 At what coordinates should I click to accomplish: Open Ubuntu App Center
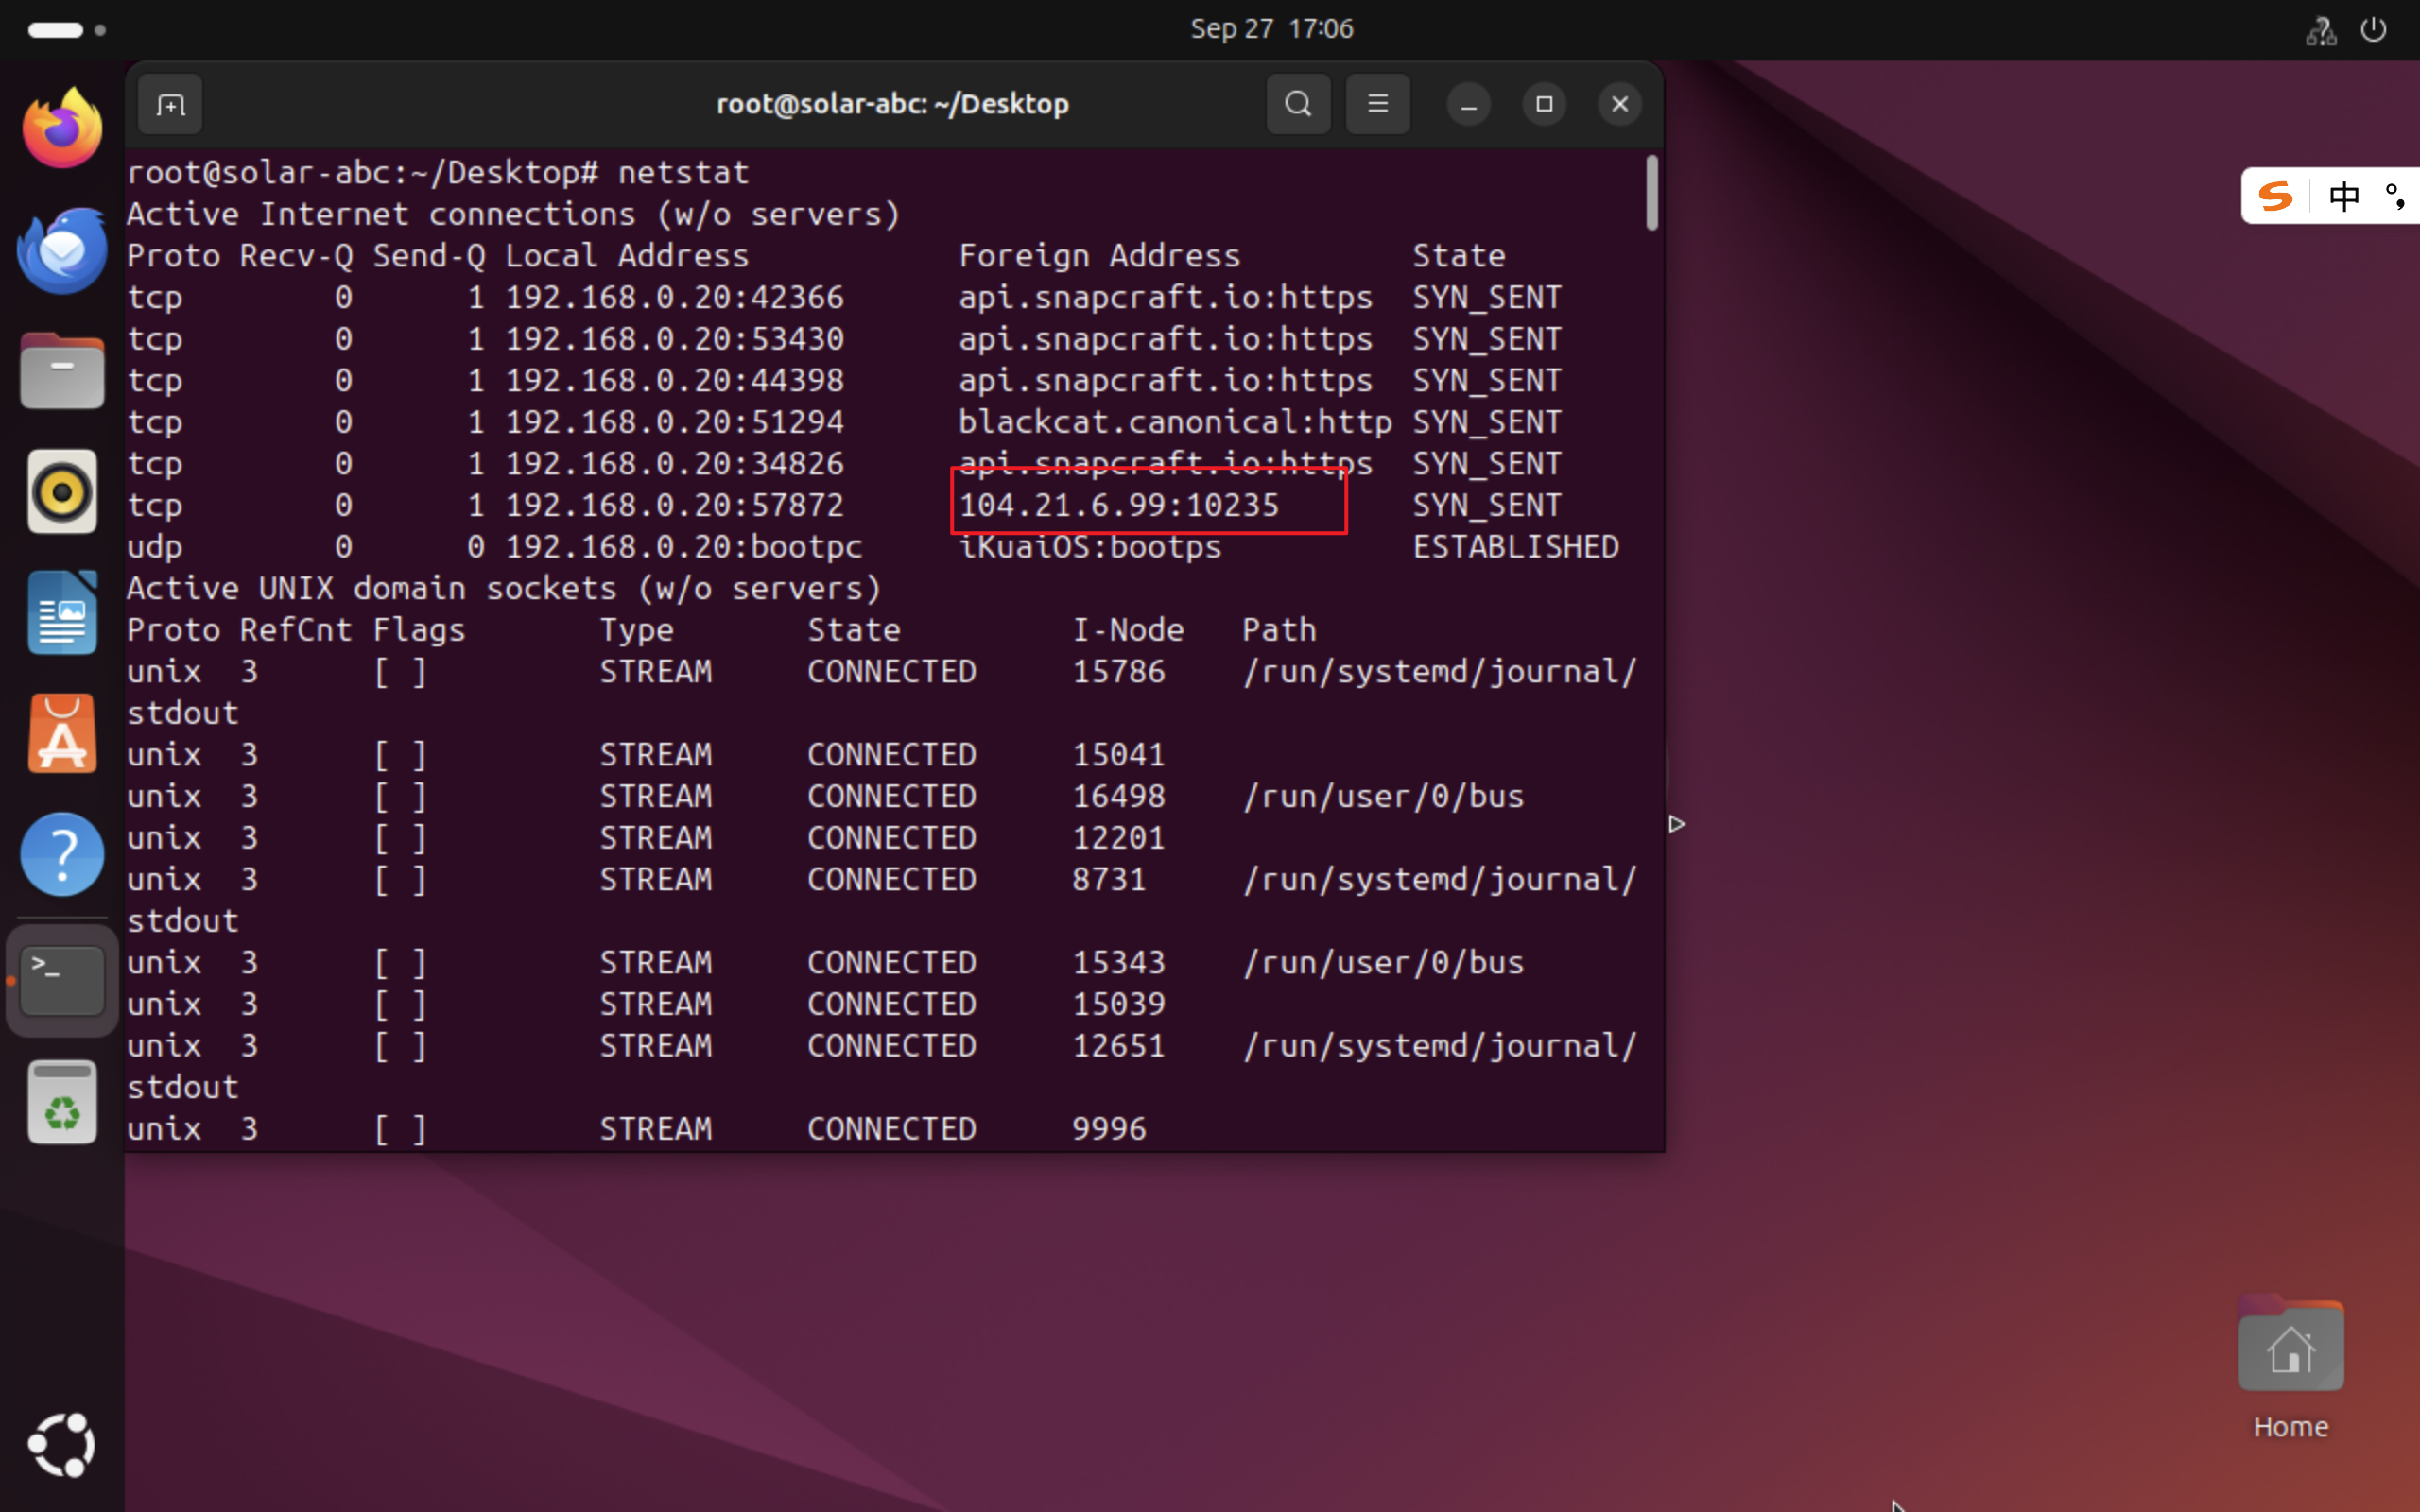coord(62,734)
